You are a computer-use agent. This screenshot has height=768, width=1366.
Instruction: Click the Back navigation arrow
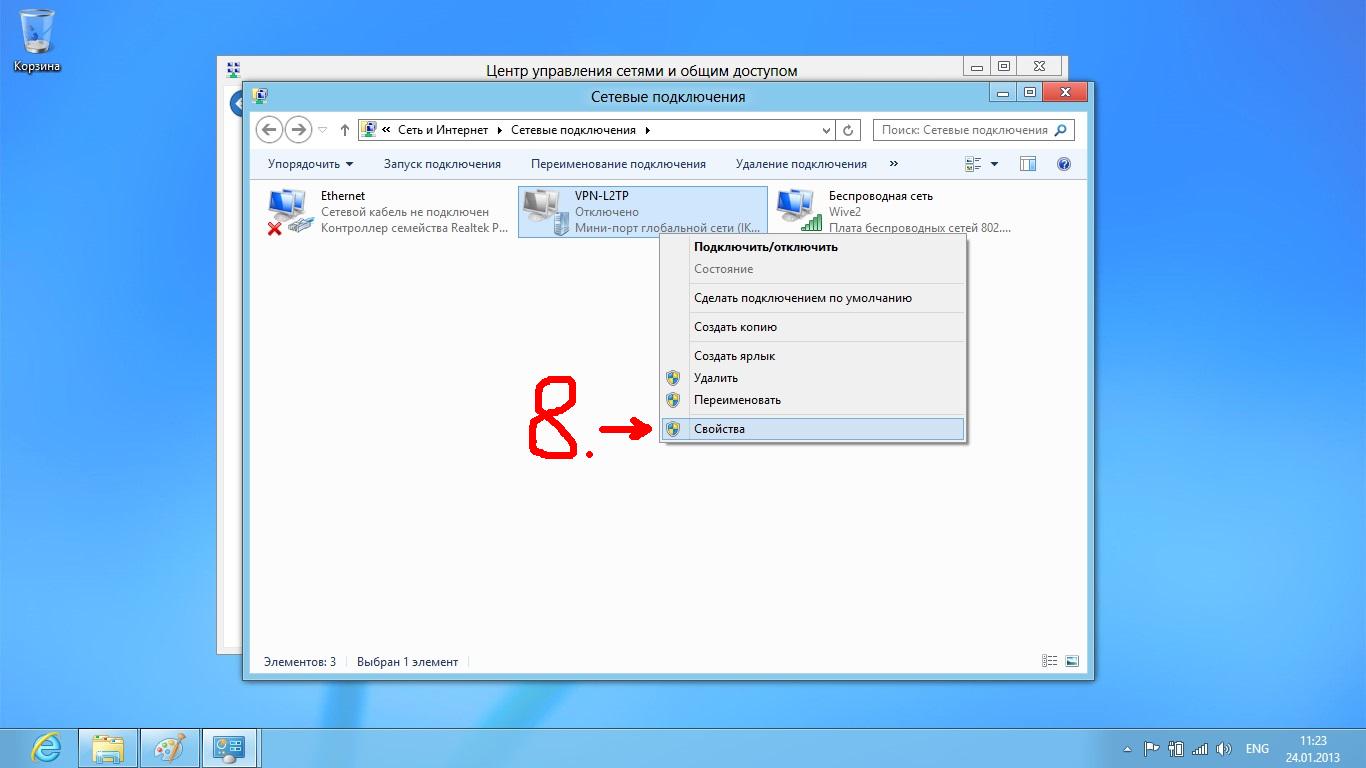pyautogui.click(x=269, y=130)
